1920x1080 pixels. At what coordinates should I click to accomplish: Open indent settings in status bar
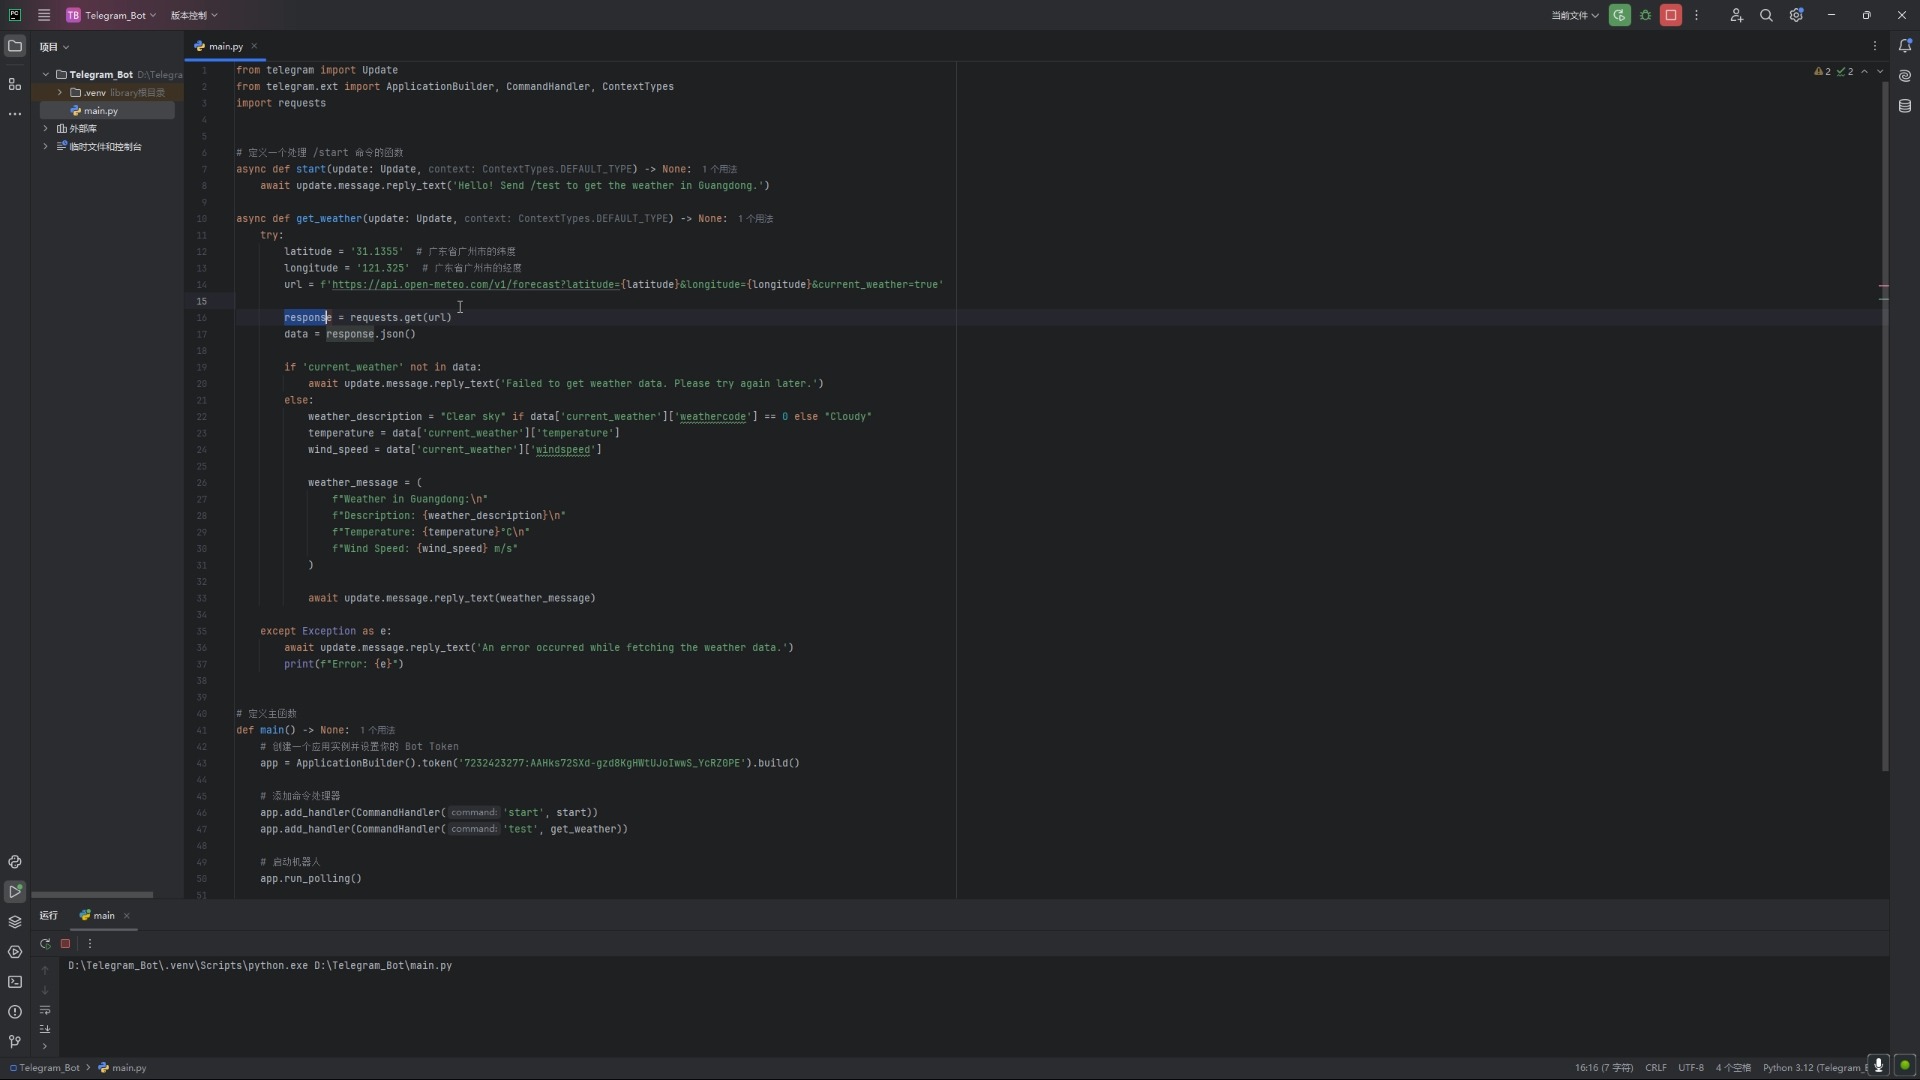click(x=1733, y=1068)
